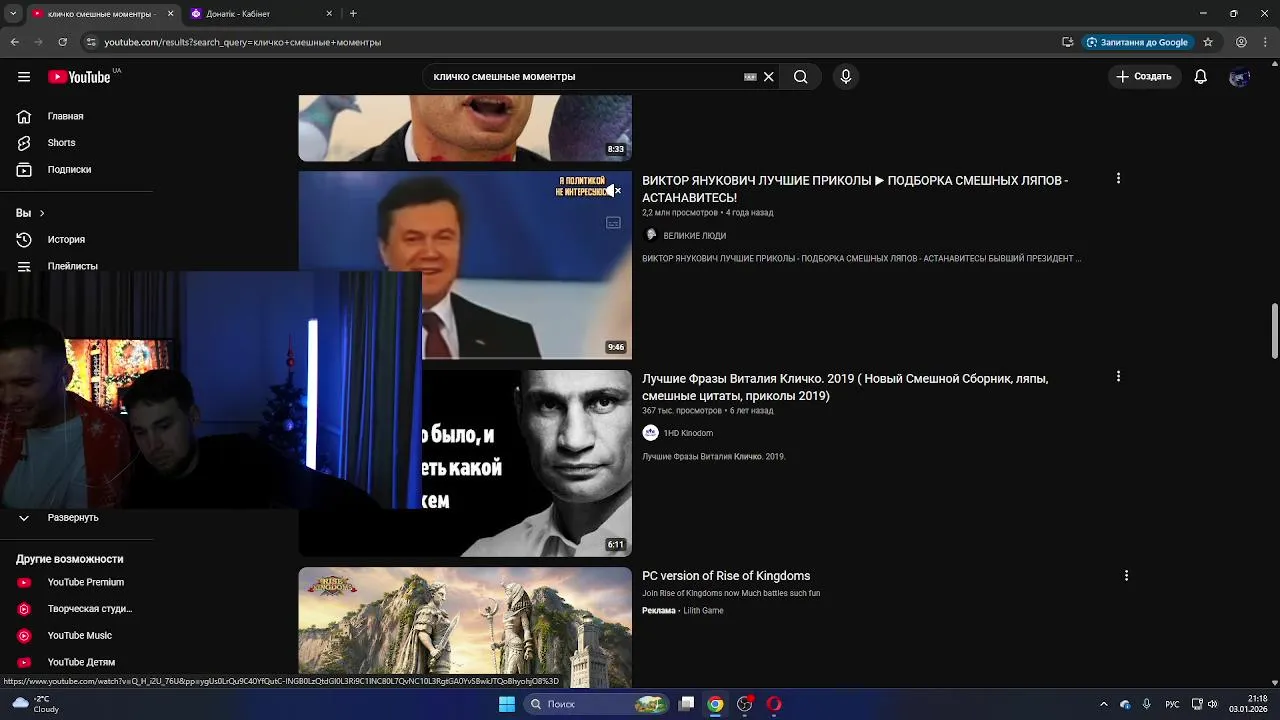Open the Windows Start menu
Image resolution: width=1280 pixels, height=720 pixels.
click(507, 704)
